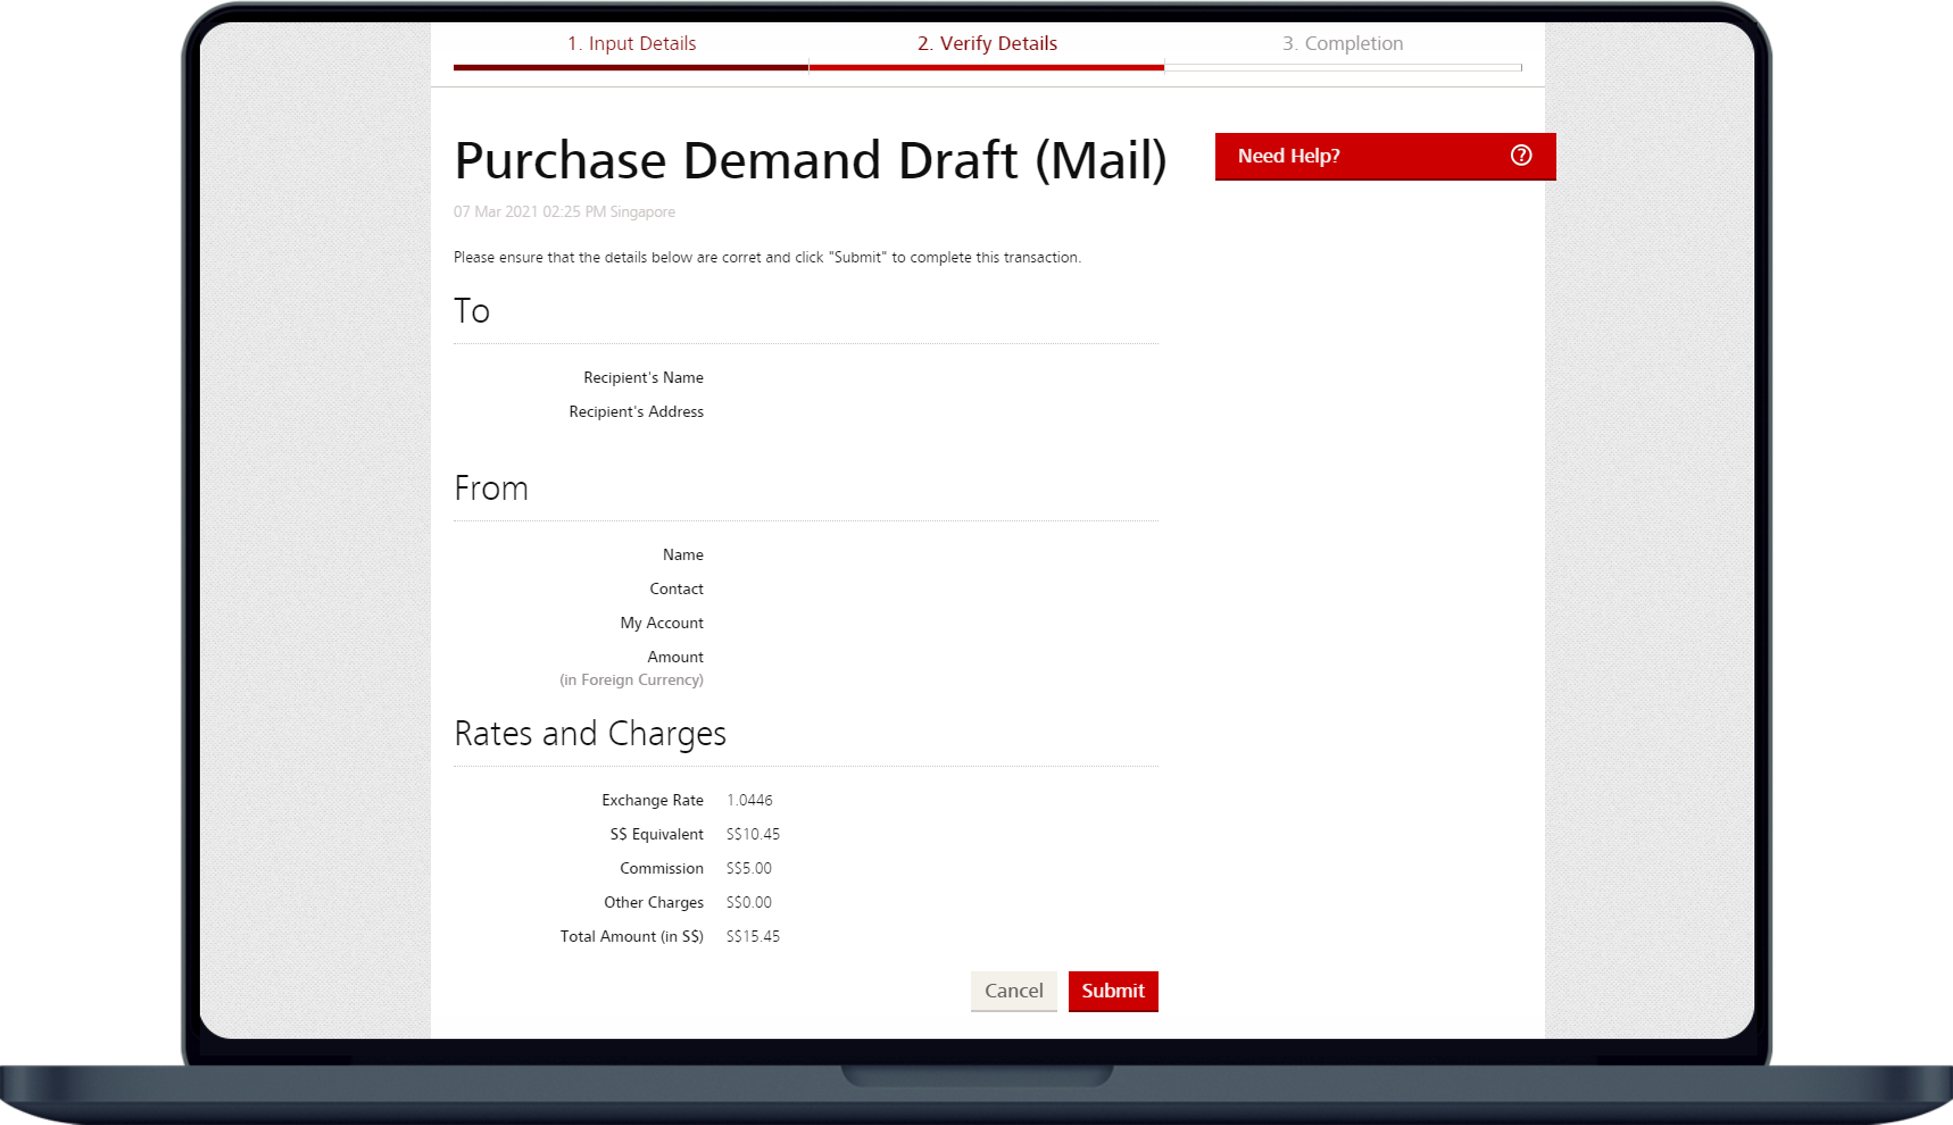Submit the demand draft transaction

click(x=1113, y=991)
